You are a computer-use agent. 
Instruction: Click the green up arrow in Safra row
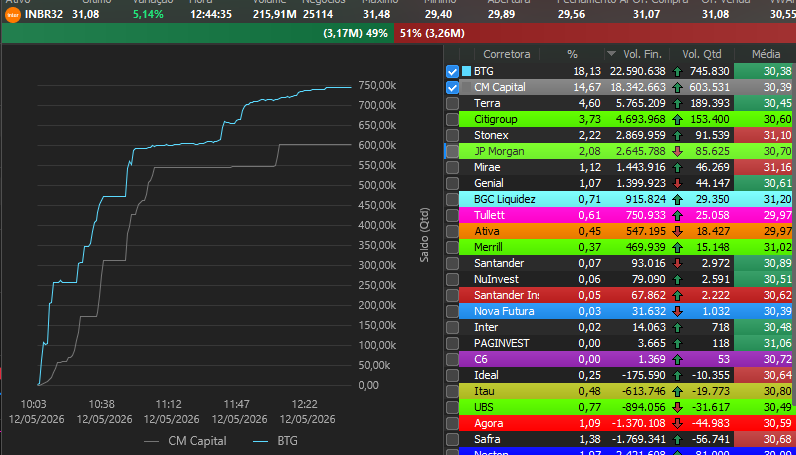pos(677,439)
